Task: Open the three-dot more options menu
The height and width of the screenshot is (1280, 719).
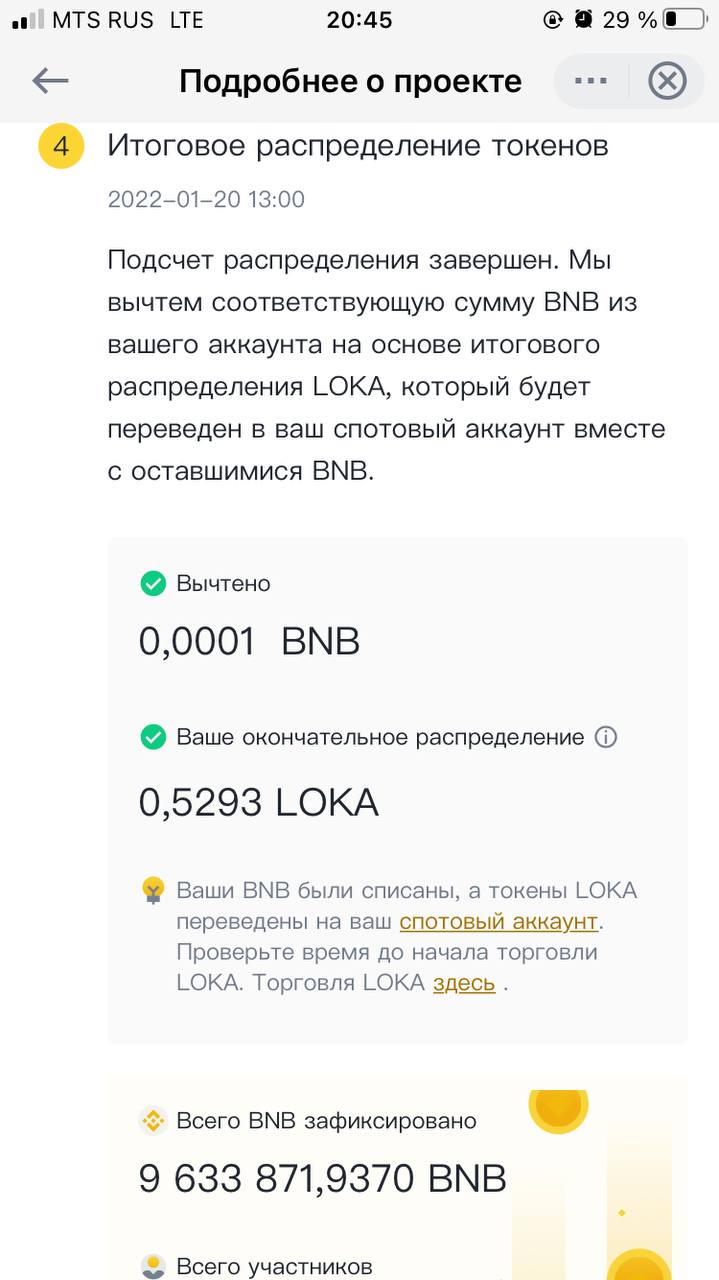Action: pos(591,81)
